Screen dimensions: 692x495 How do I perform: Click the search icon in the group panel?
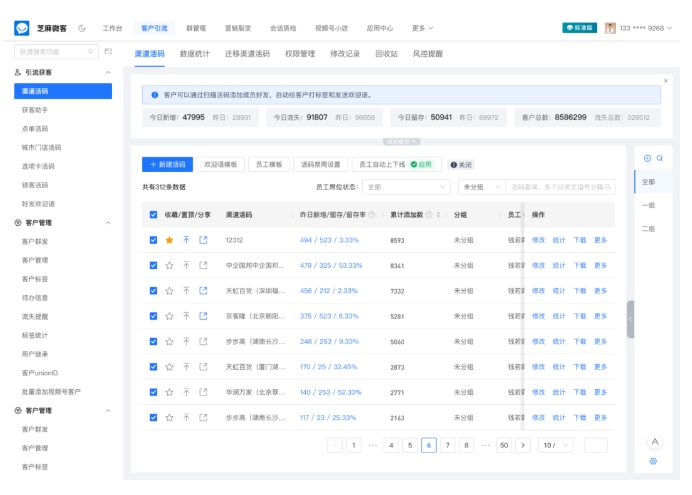coord(660,158)
